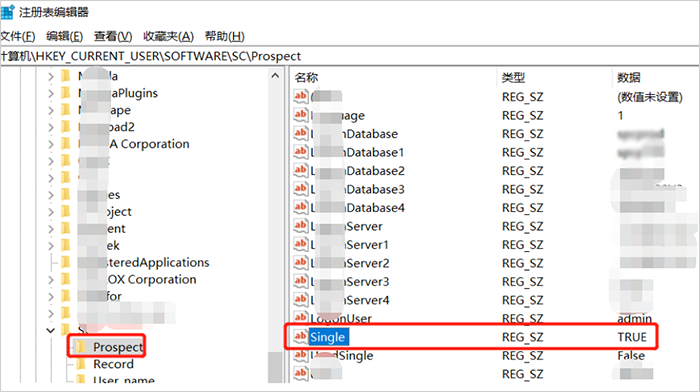Click the (数值未设置) data cell
Viewport: 700px width, 392px height.
650,97
